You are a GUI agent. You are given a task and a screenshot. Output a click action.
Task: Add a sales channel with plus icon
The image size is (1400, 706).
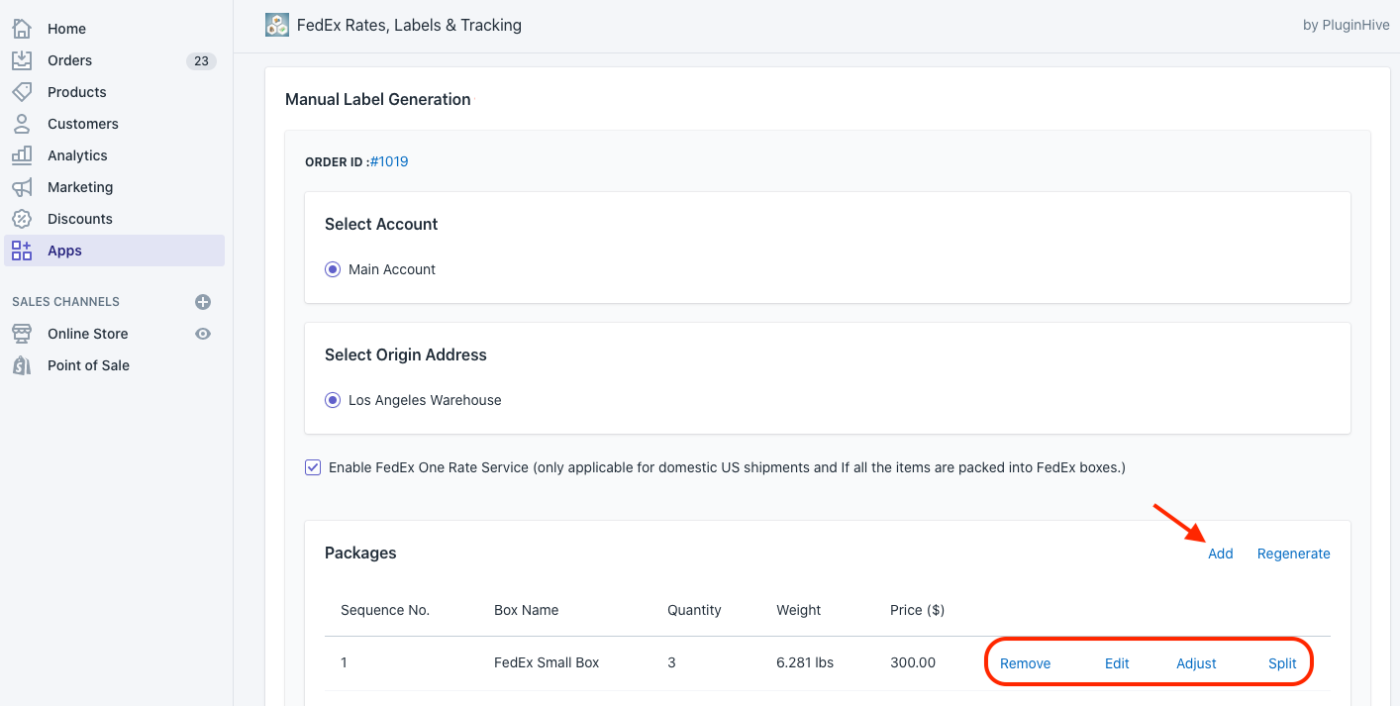click(203, 302)
